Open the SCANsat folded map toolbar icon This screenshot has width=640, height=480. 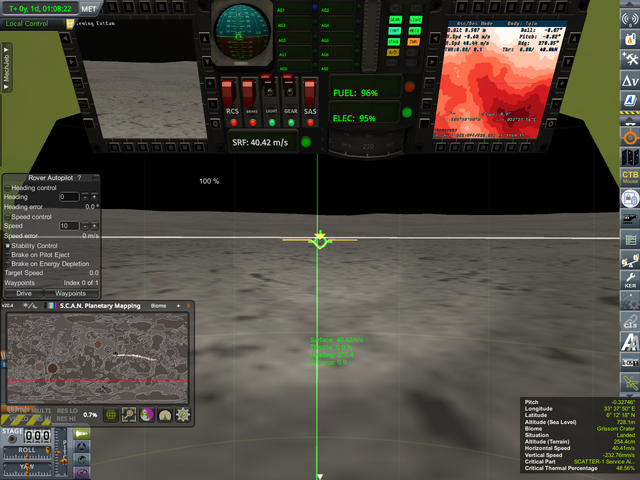(x=630, y=157)
